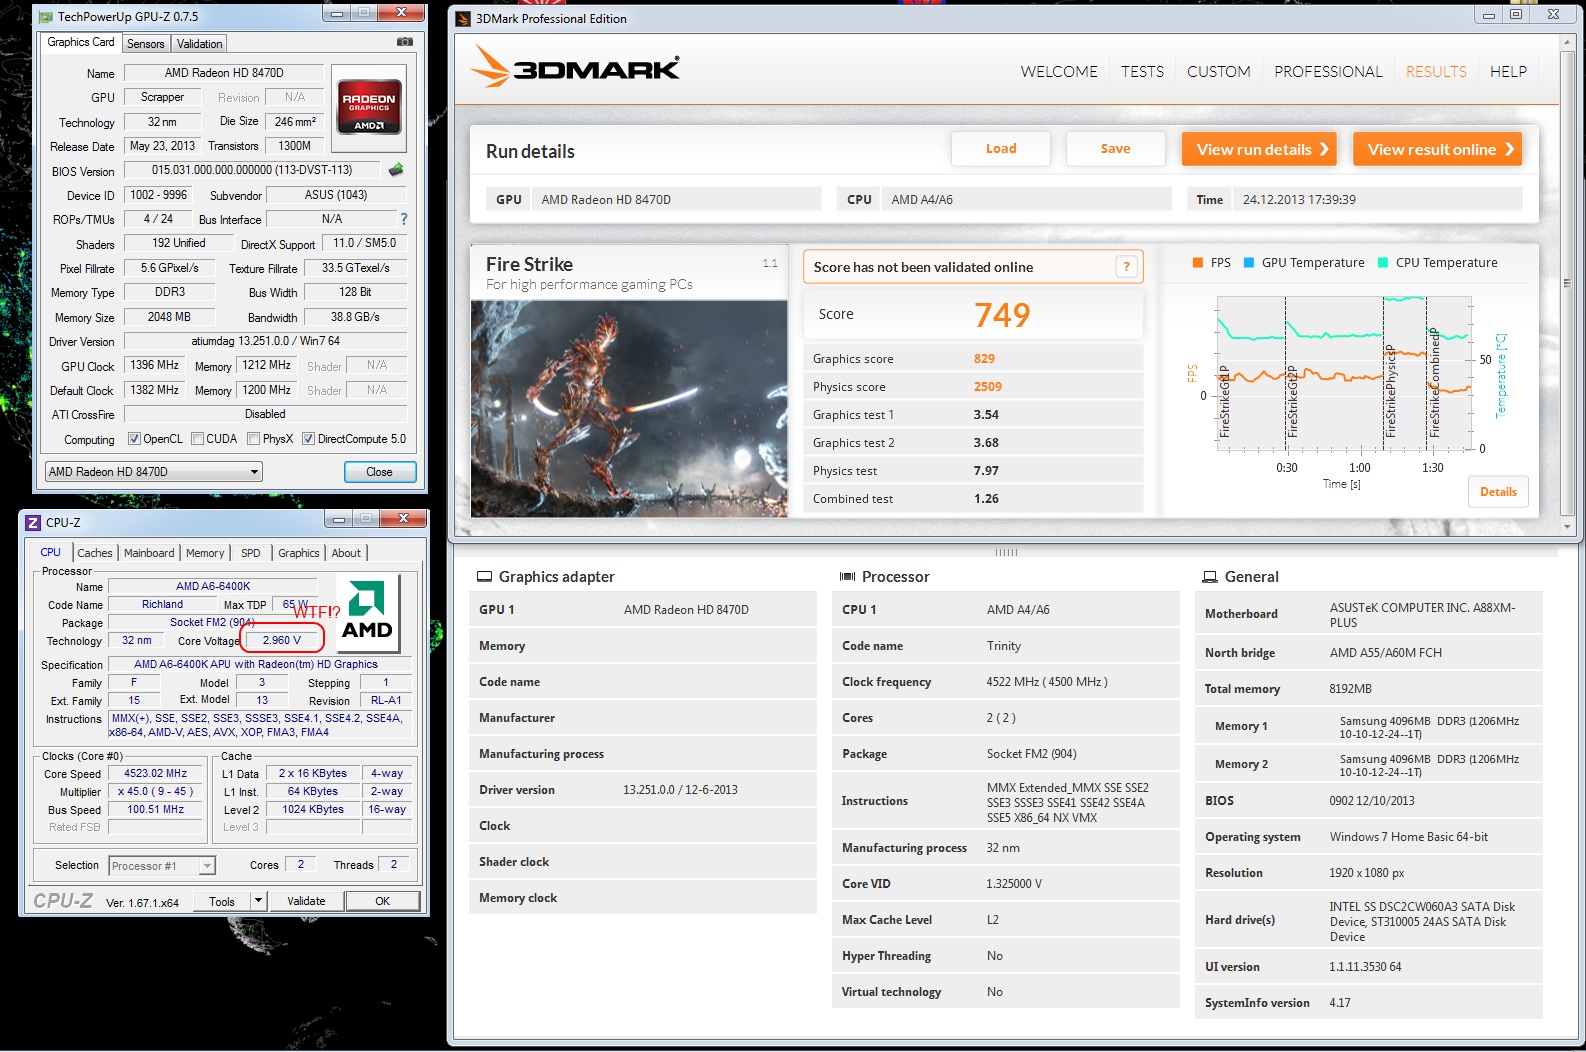This screenshot has width=1586, height=1052.
Task: Switch to the Graphics Card tab in GPU-Z
Action: point(81,42)
